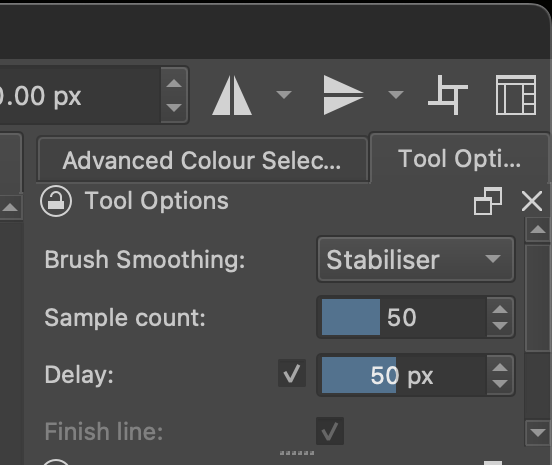Open the choose workspace icon
Screen dimensions: 552x465
(516, 95)
